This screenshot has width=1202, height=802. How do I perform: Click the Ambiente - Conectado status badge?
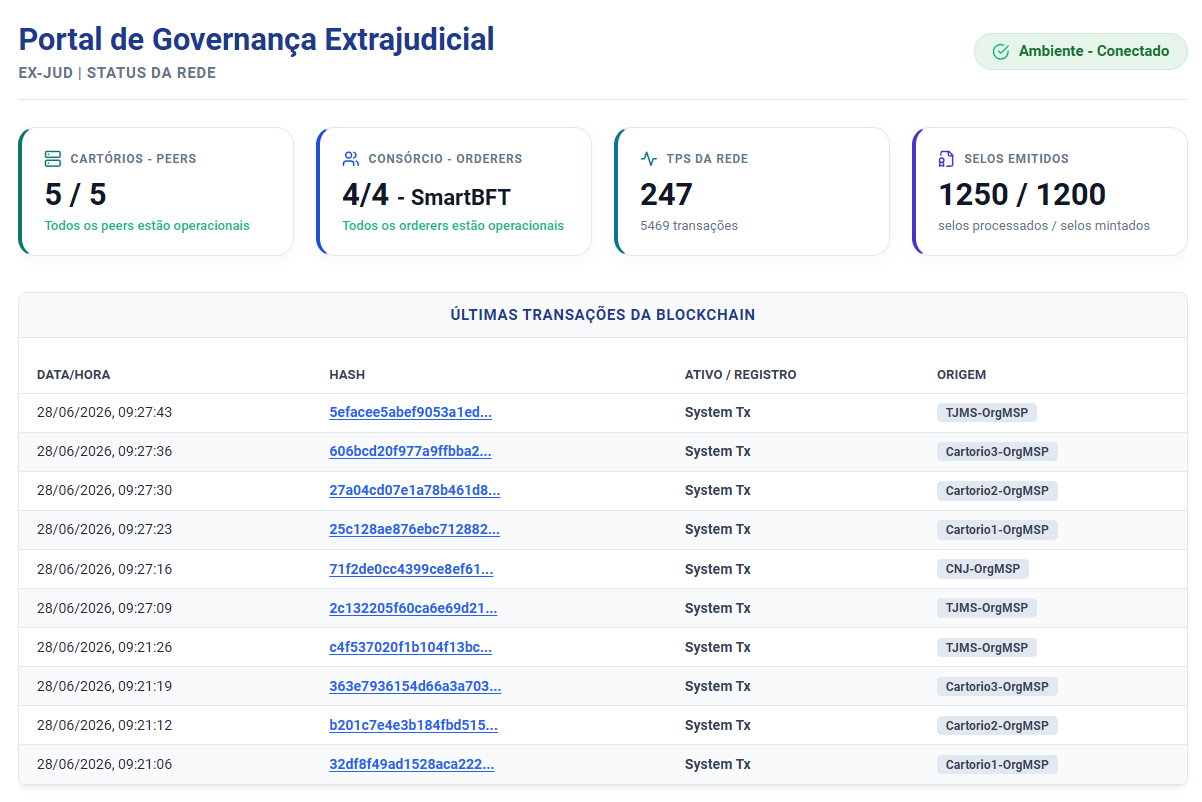coord(1081,51)
